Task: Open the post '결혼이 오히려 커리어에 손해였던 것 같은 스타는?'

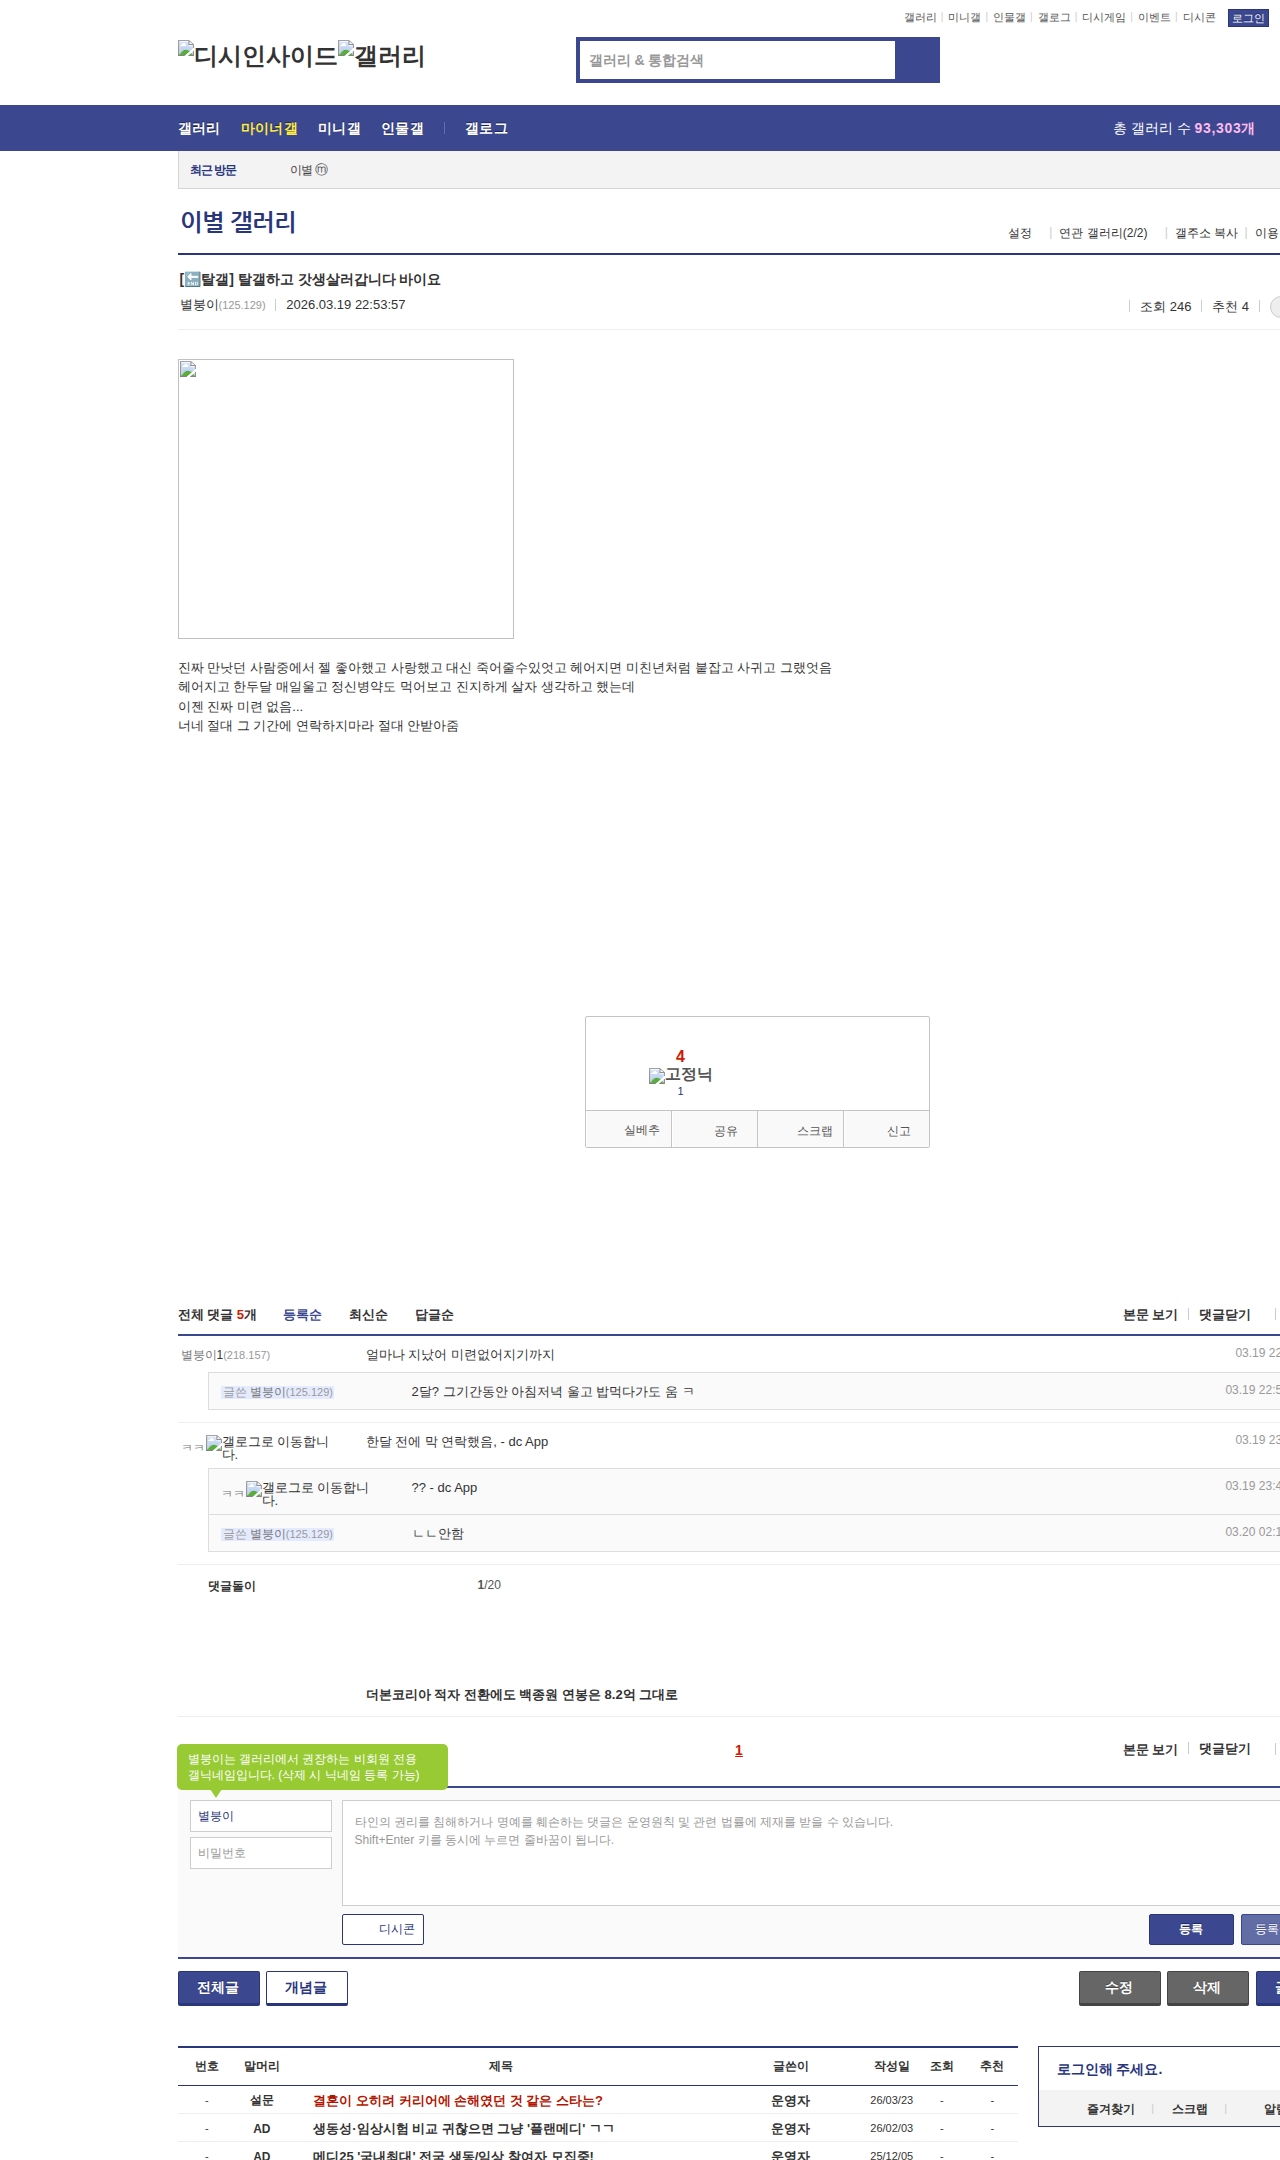Action: (458, 2101)
